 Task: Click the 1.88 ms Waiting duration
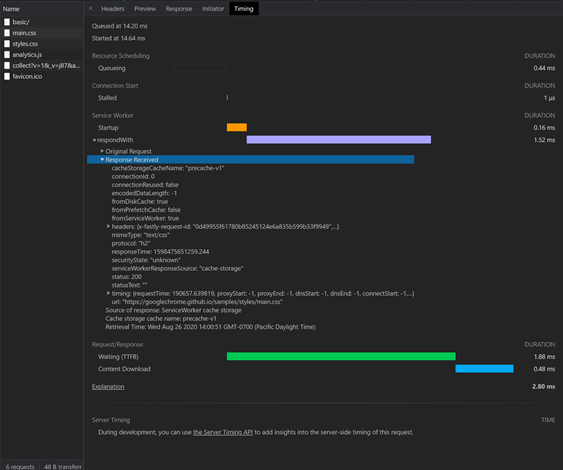(544, 357)
